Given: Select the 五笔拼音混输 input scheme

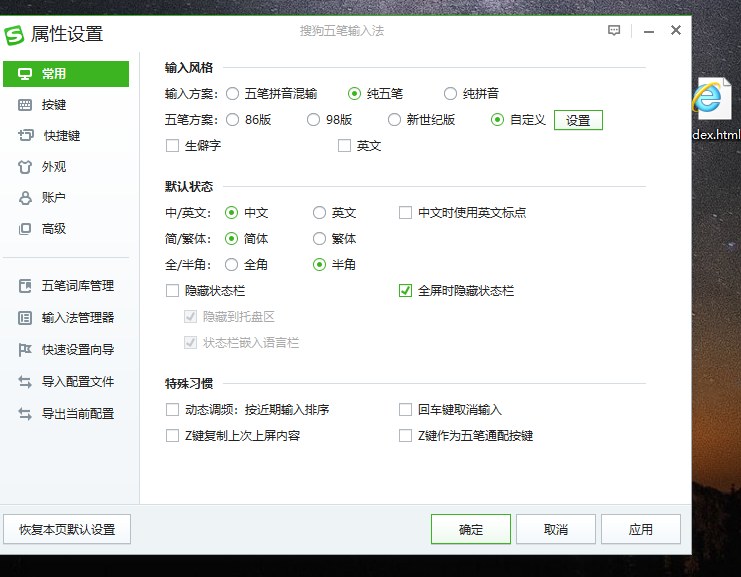Looking at the screenshot, I should pyautogui.click(x=233, y=94).
